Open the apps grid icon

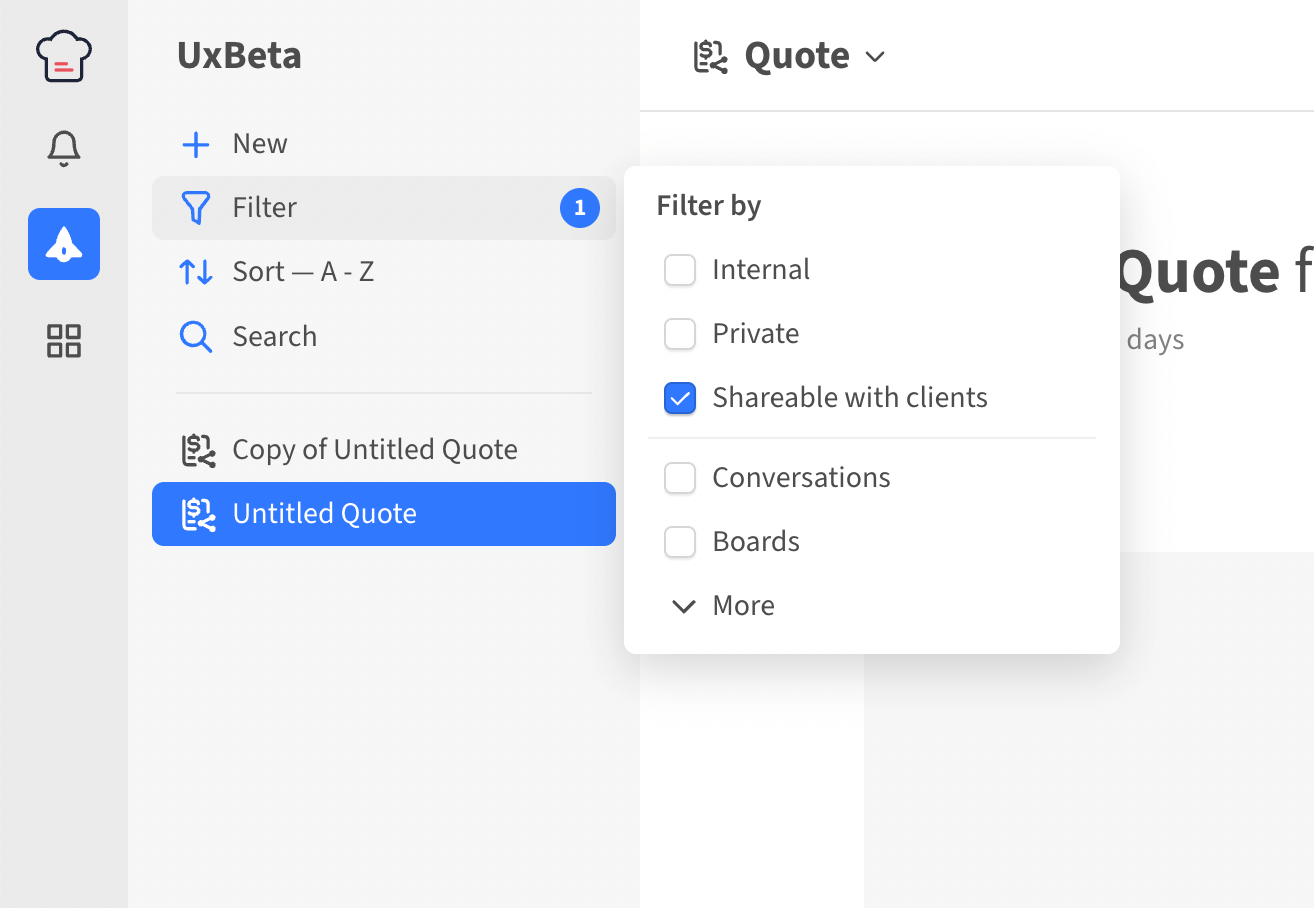[x=64, y=341]
